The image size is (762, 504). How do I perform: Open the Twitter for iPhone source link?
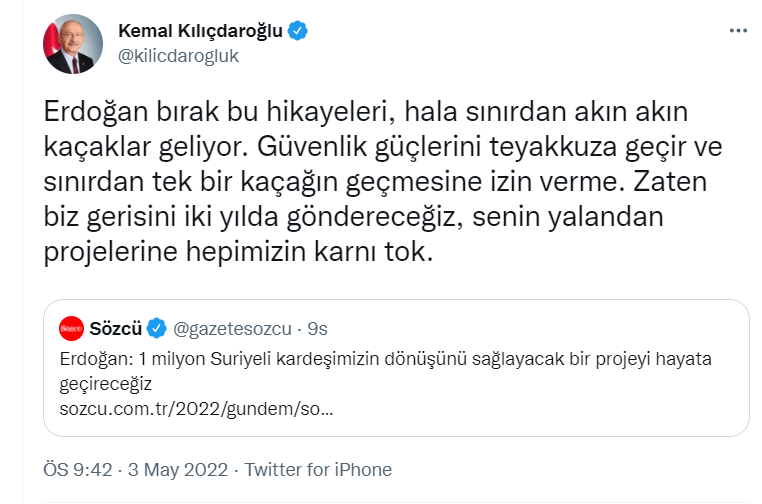tap(318, 469)
